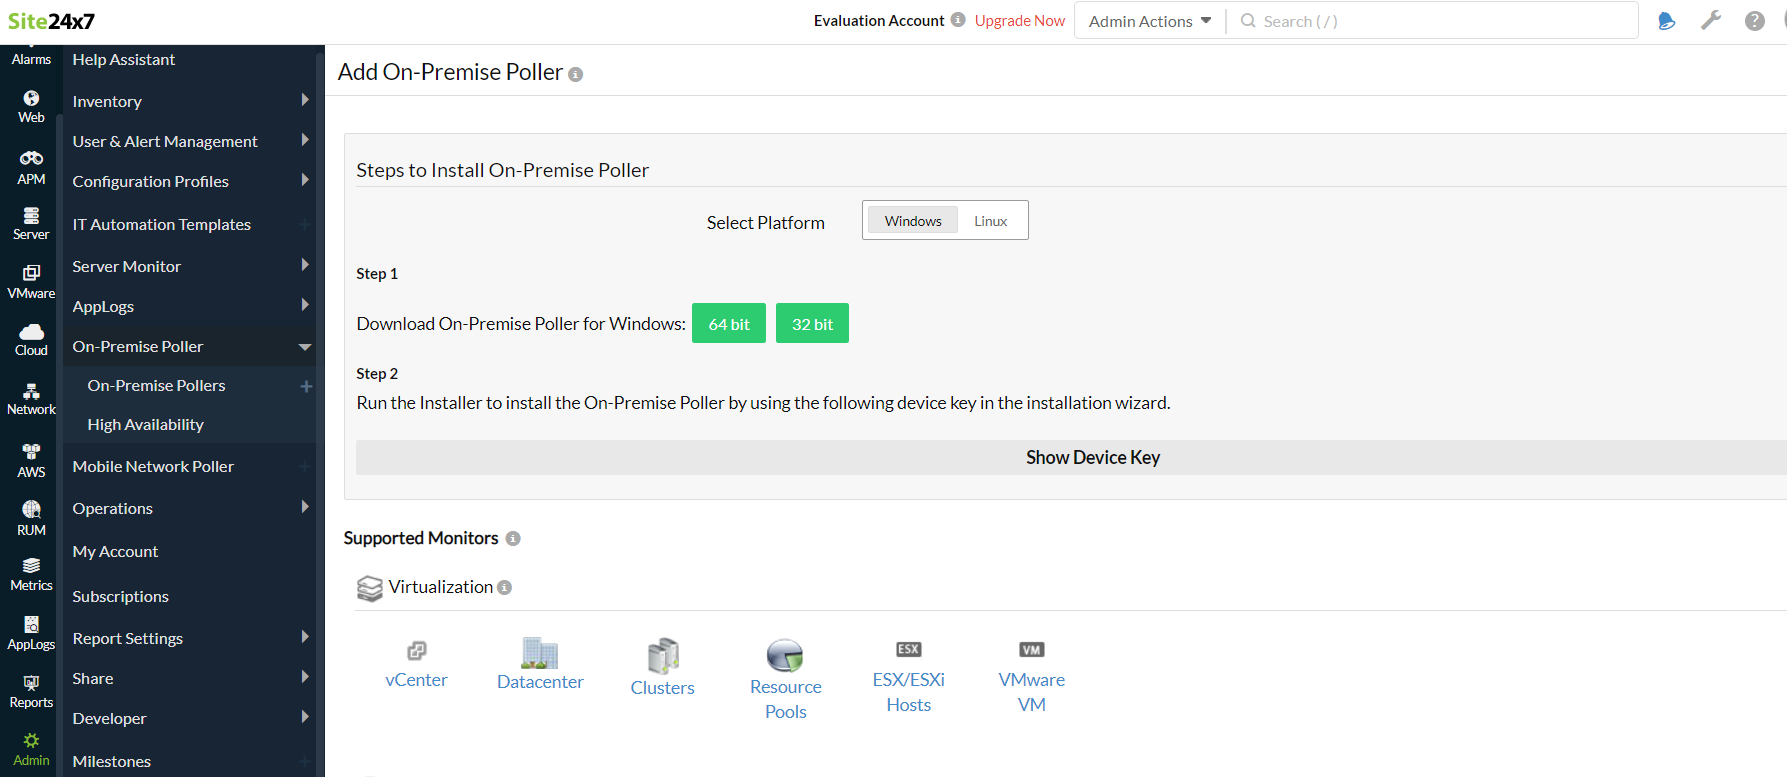Open the AWS monitors icon
Image resolution: width=1787 pixels, height=777 pixels.
[31, 460]
